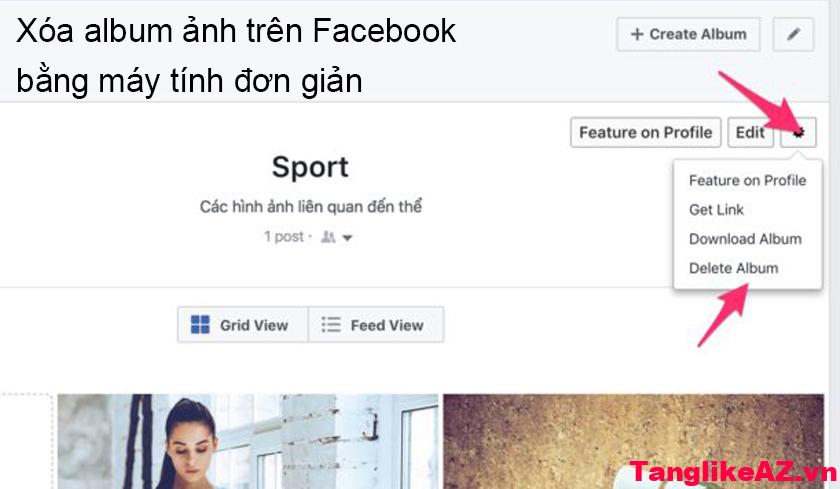840x489 pixels.
Task: Click the Edit album button
Action: pyautogui.click(x=751, y=132)
